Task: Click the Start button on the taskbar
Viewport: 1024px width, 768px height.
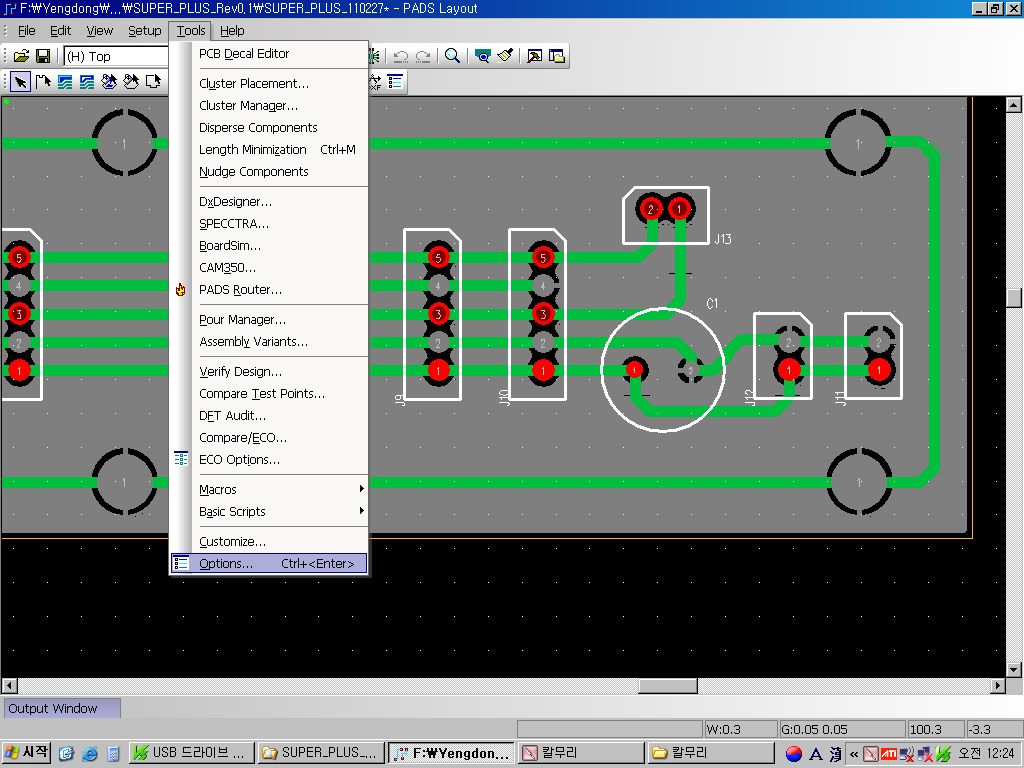Action: [x=26, y=754]
